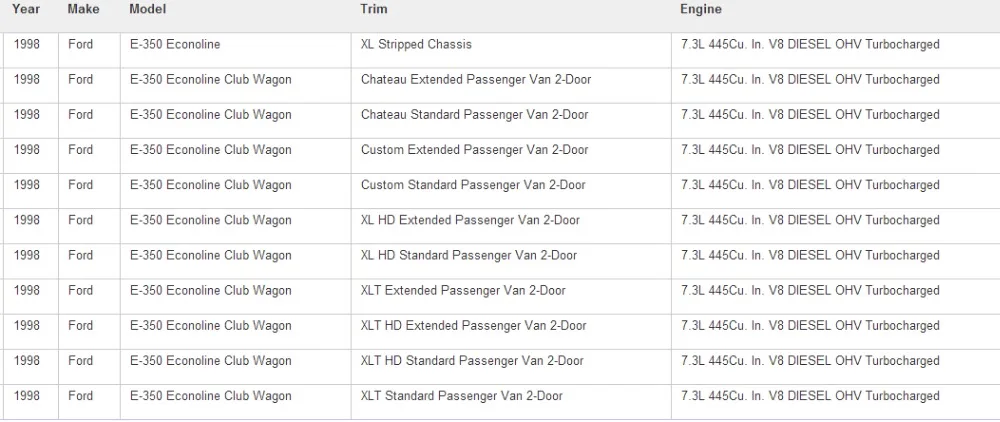Click the Custom Standard Passenger Van trim cell
Image resolution: width=1000 pixels, height=422 pixels.
point(473,185)
